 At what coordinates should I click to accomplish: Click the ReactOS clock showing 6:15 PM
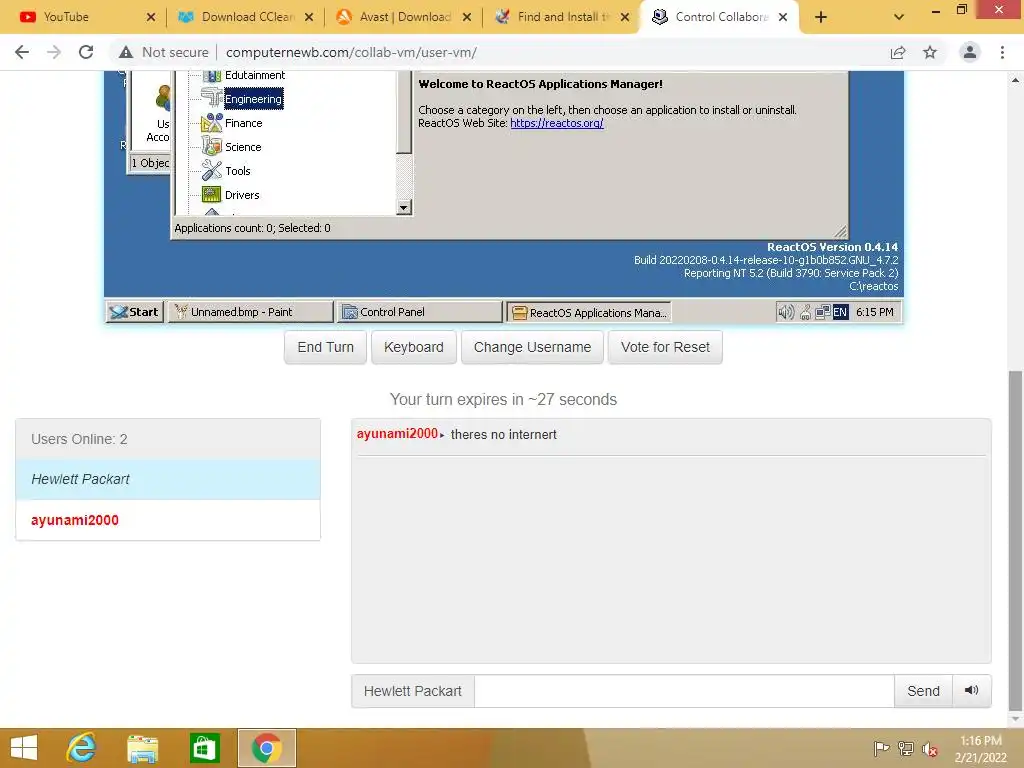(874, 312)
